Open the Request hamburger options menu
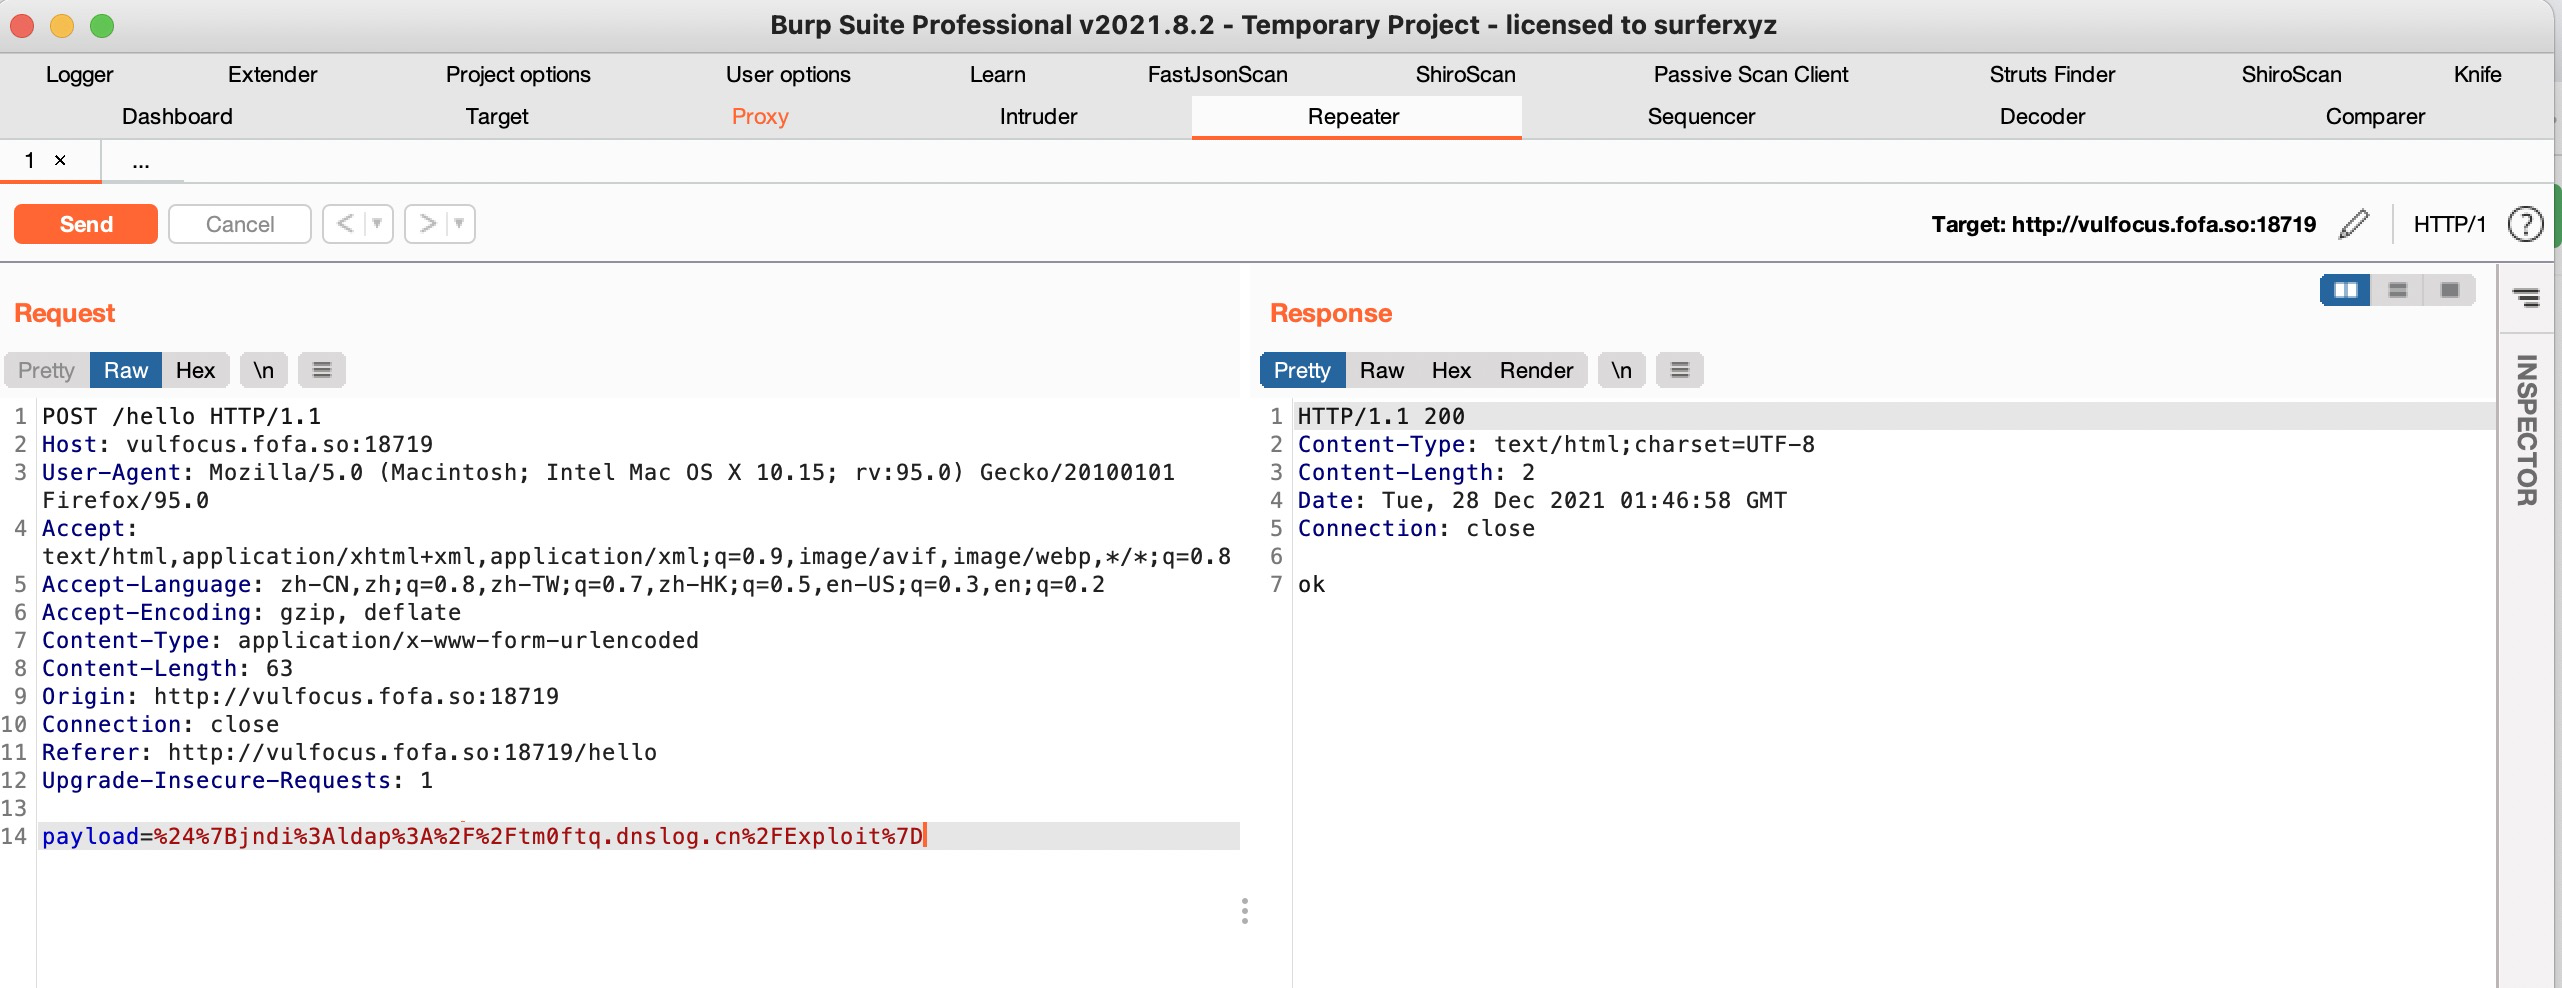This screenshot has width=2562, height=988. pyautogui.click(x=322, y=370)
